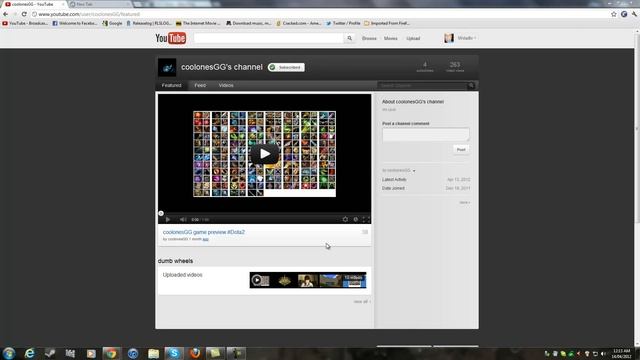Click the YouTube logo
Screen dimensions: 640x360
coord(171,38)
